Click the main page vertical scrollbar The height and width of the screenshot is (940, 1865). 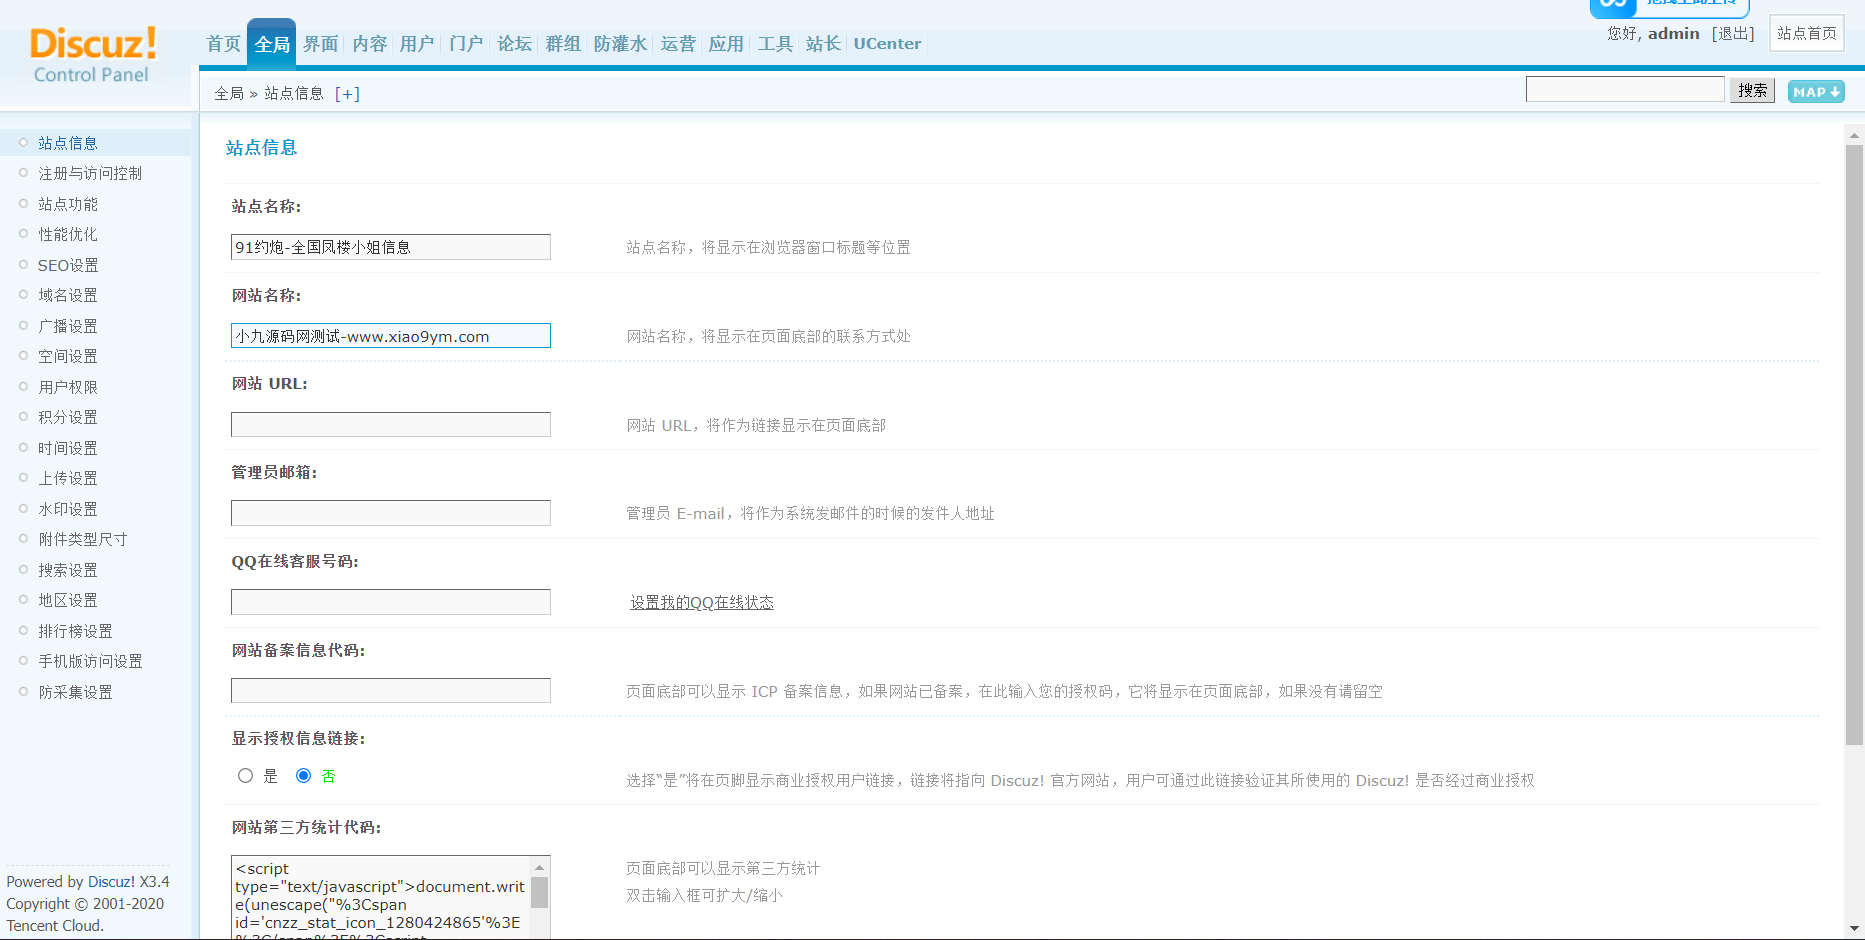(x=1854, y=445)
